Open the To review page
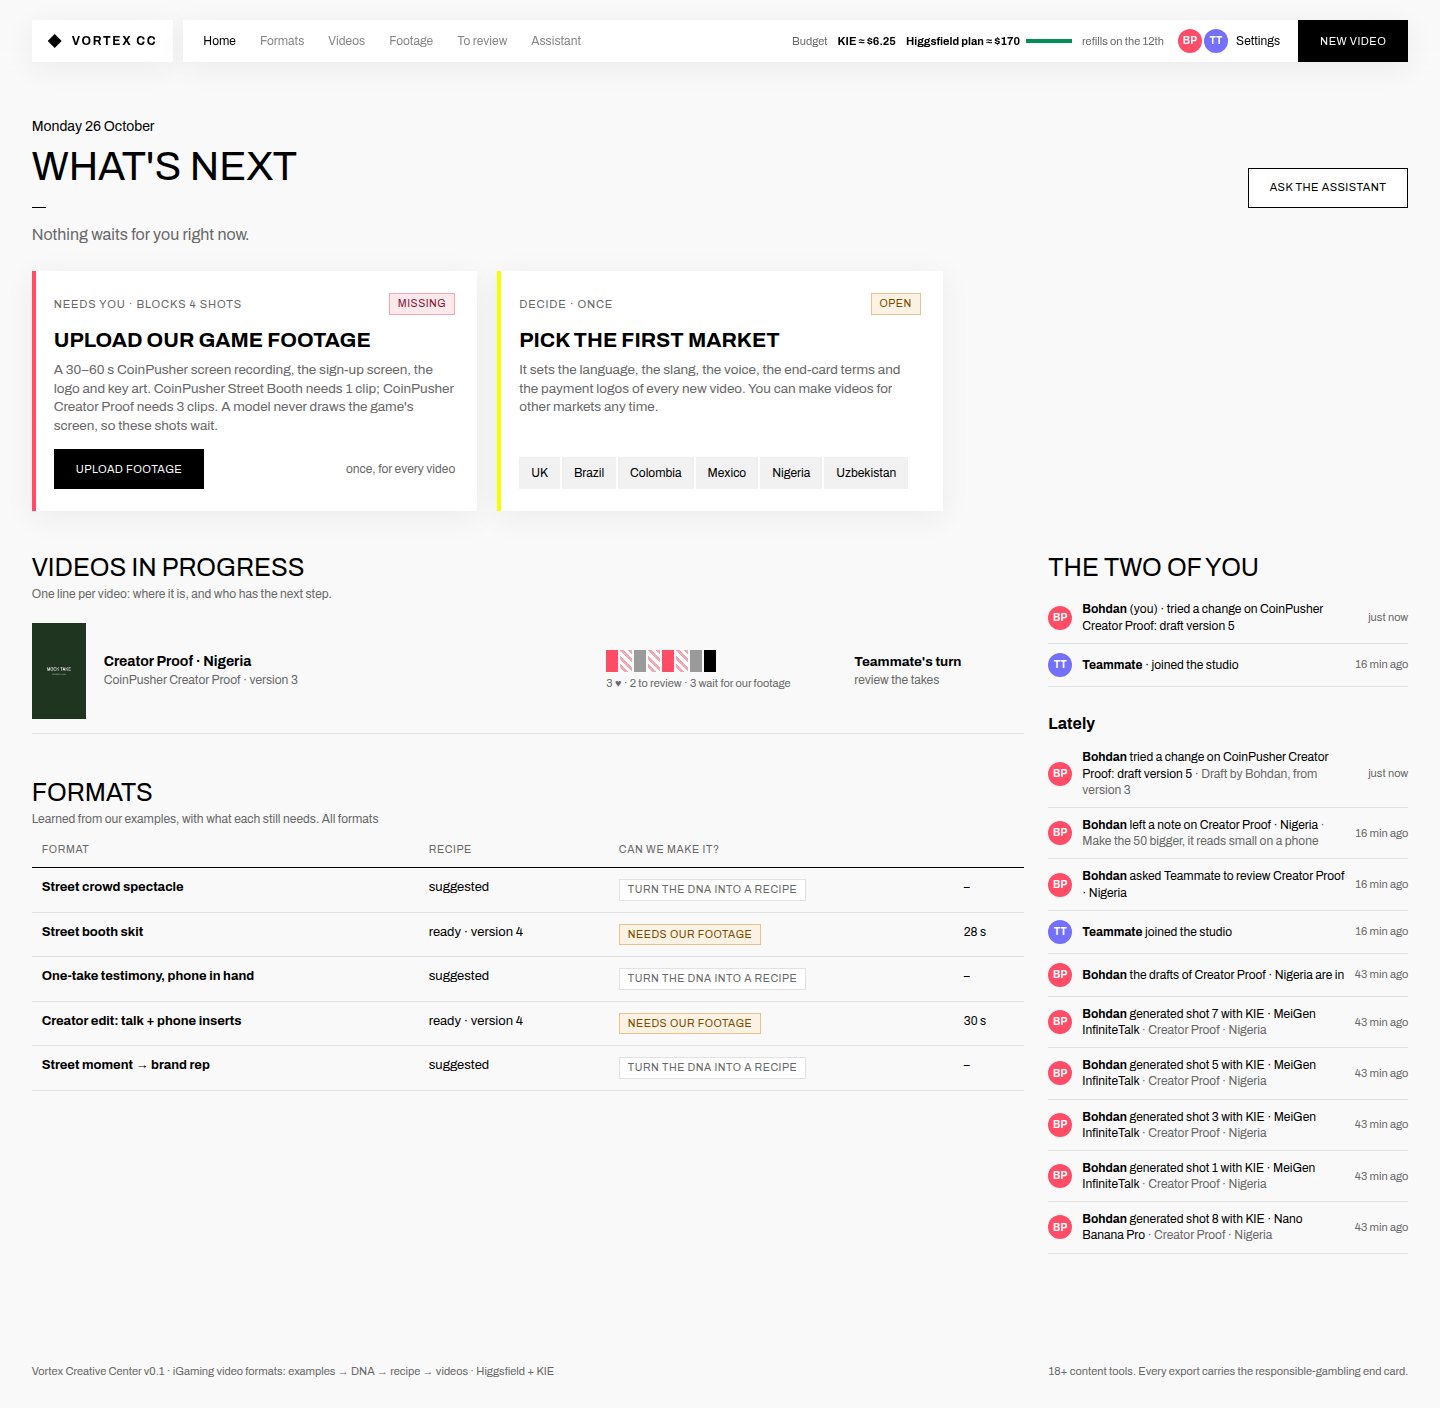This screenshot has width=1440, height=1408. click(482, 41)
